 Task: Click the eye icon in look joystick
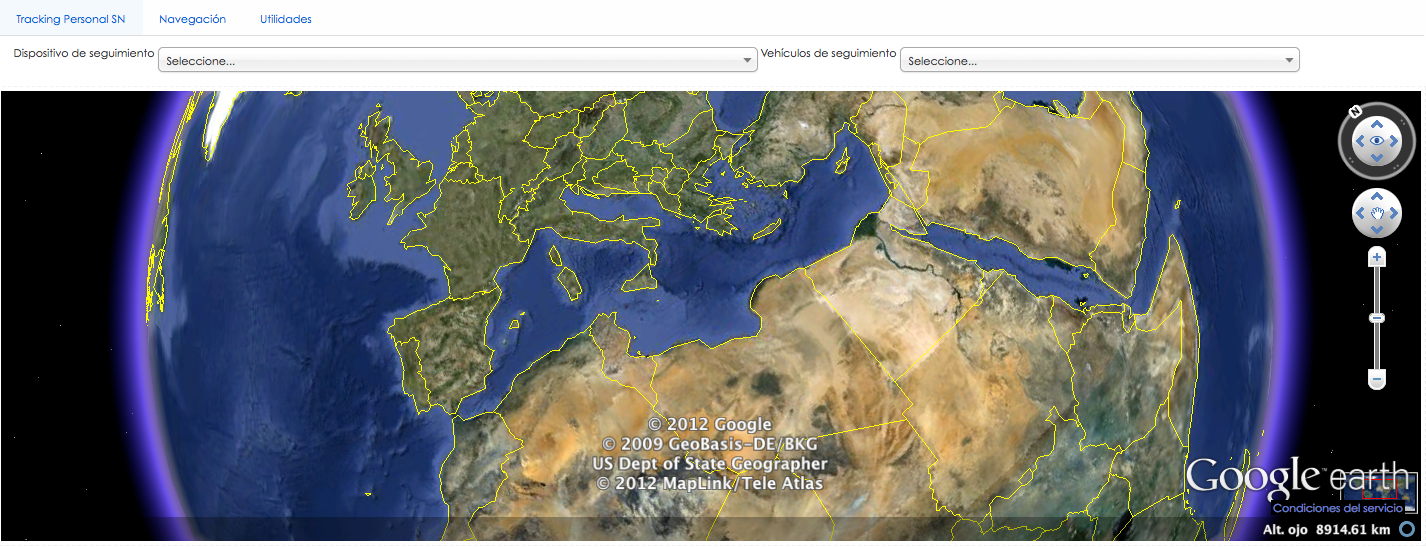[1377, 142]
